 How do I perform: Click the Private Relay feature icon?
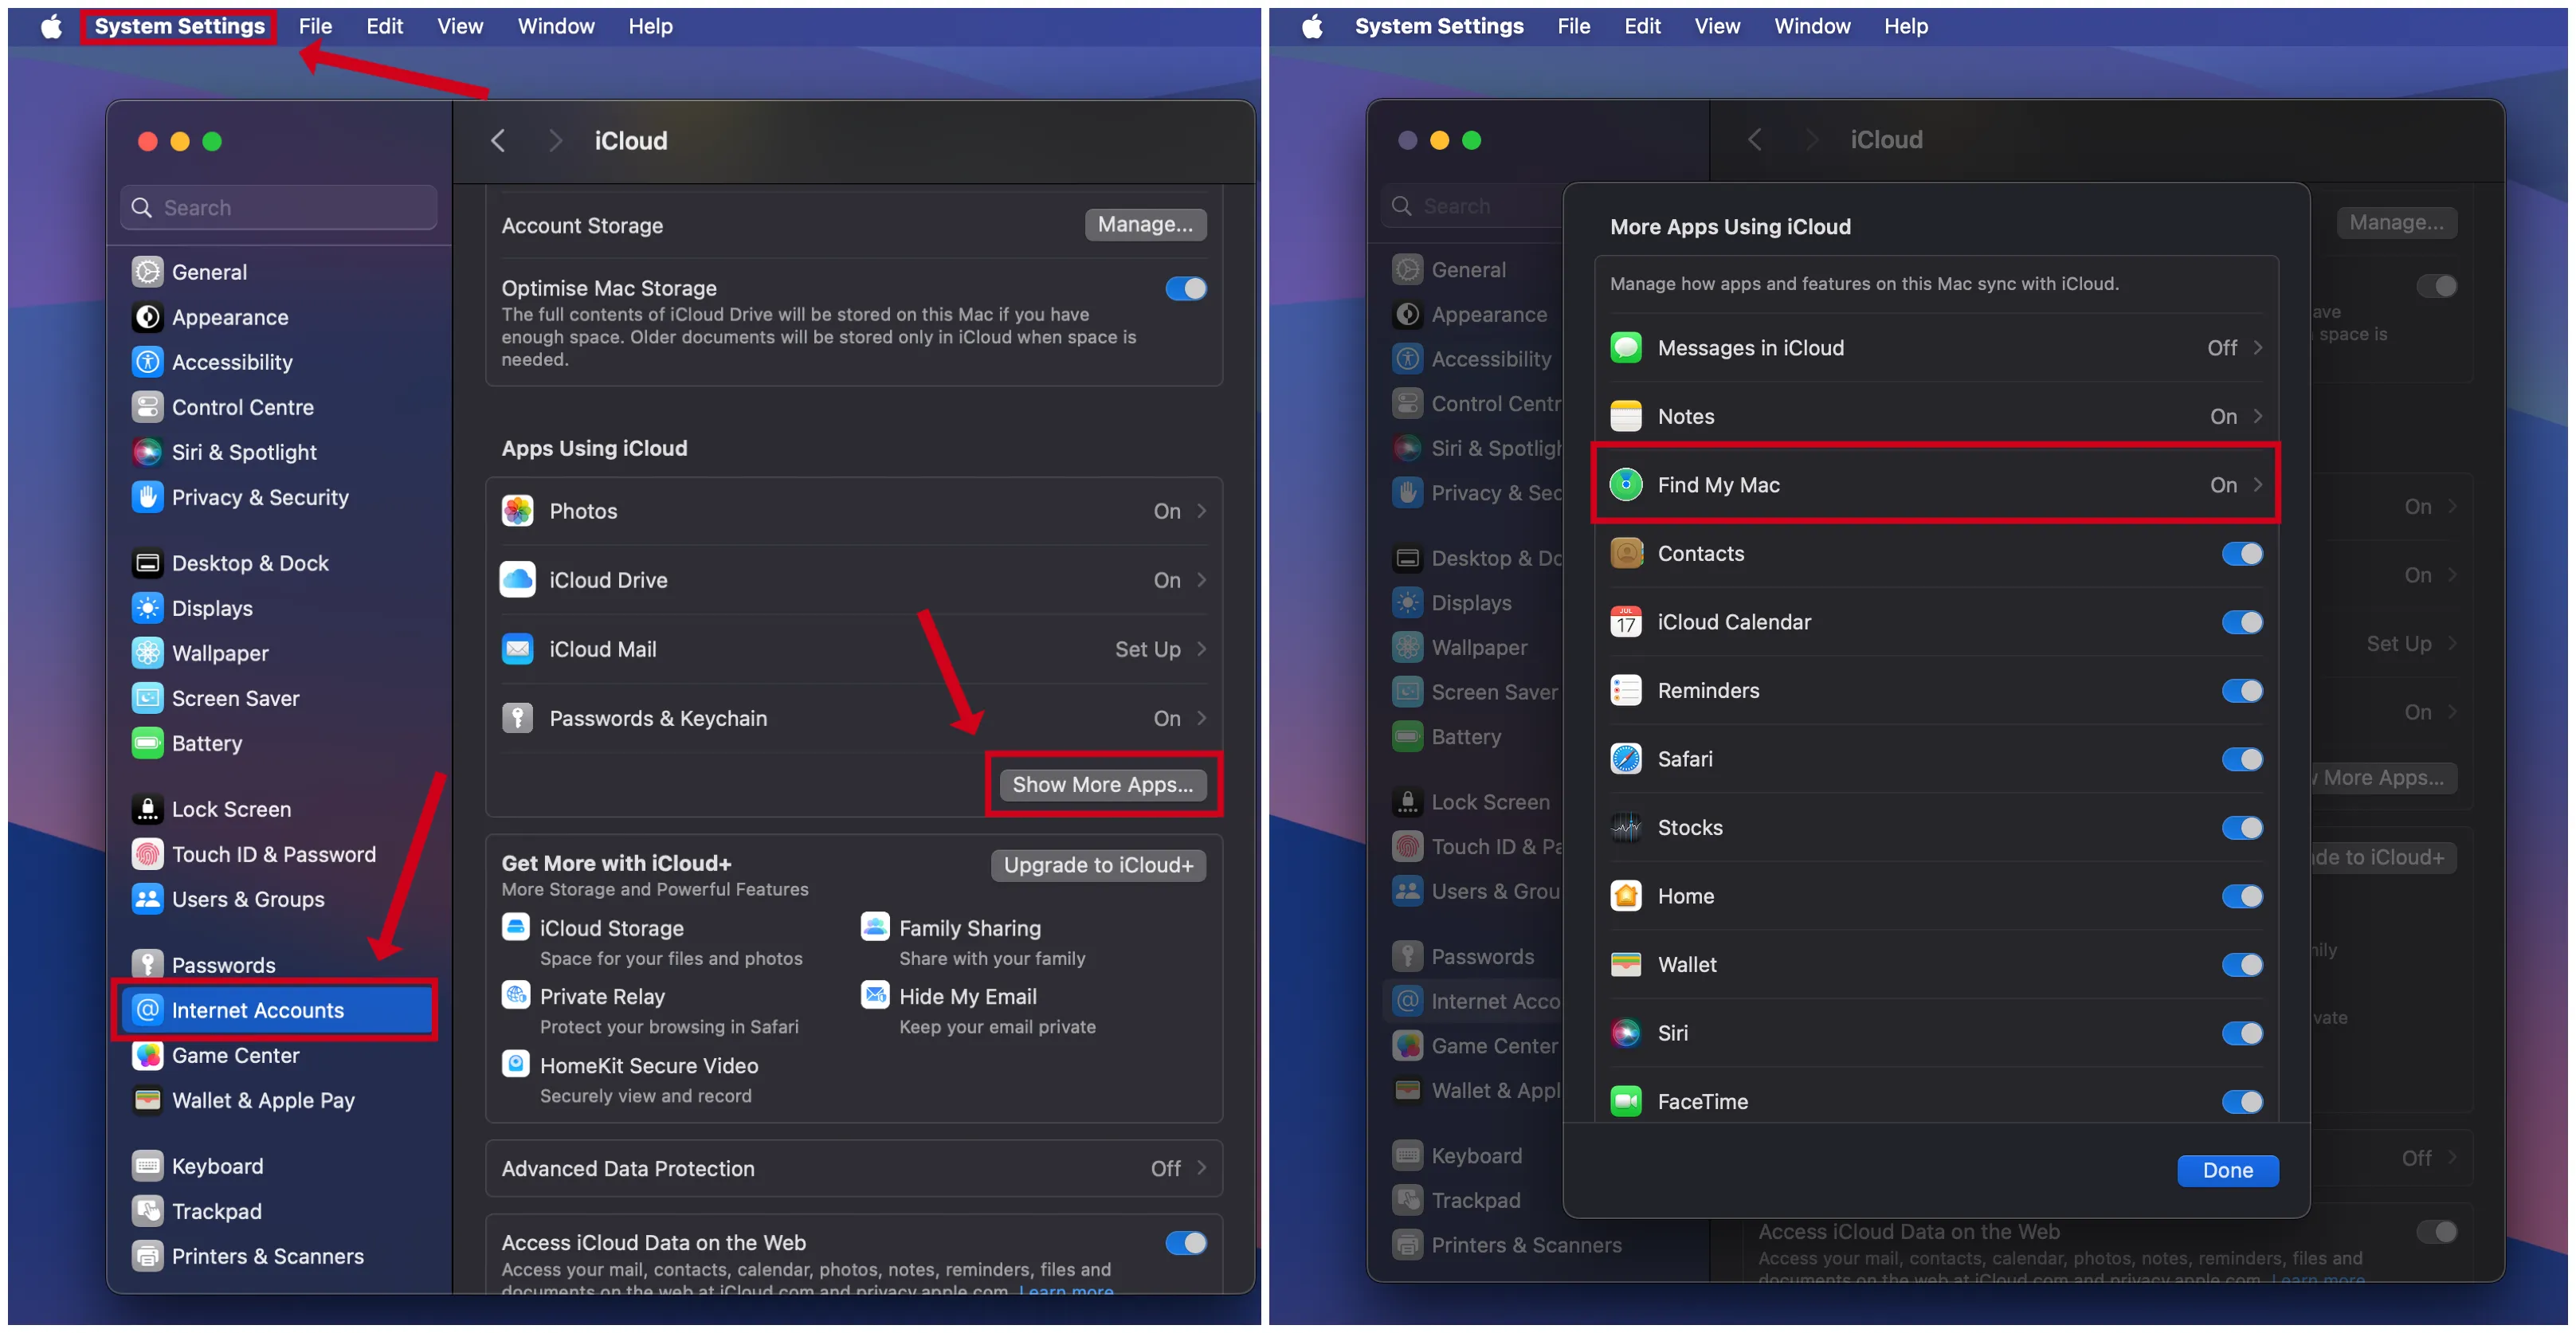pos(516,995)
